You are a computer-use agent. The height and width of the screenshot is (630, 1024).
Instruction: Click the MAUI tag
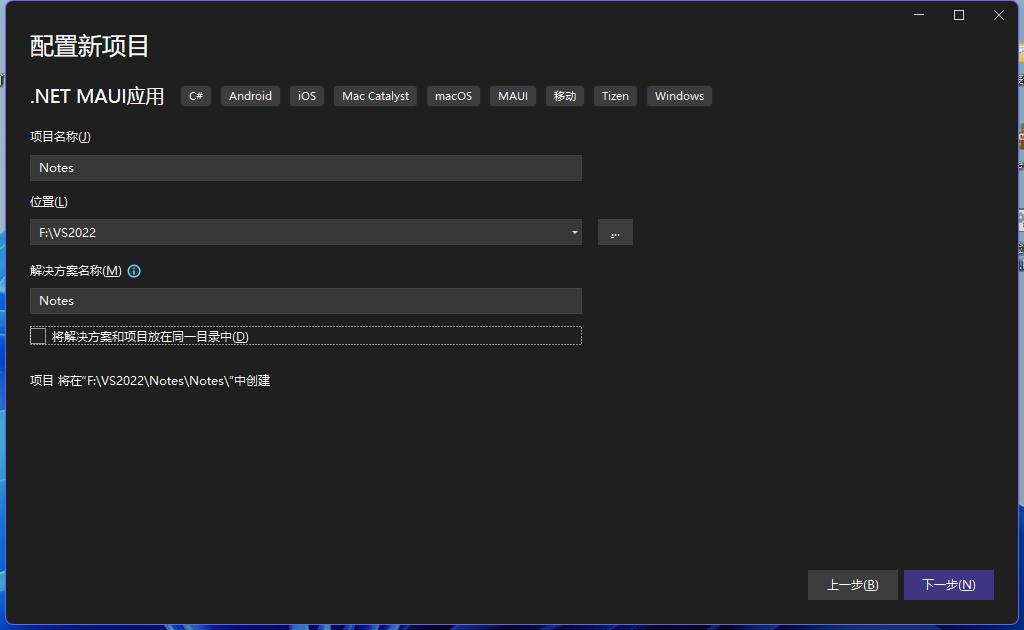[x=513, y=96]
